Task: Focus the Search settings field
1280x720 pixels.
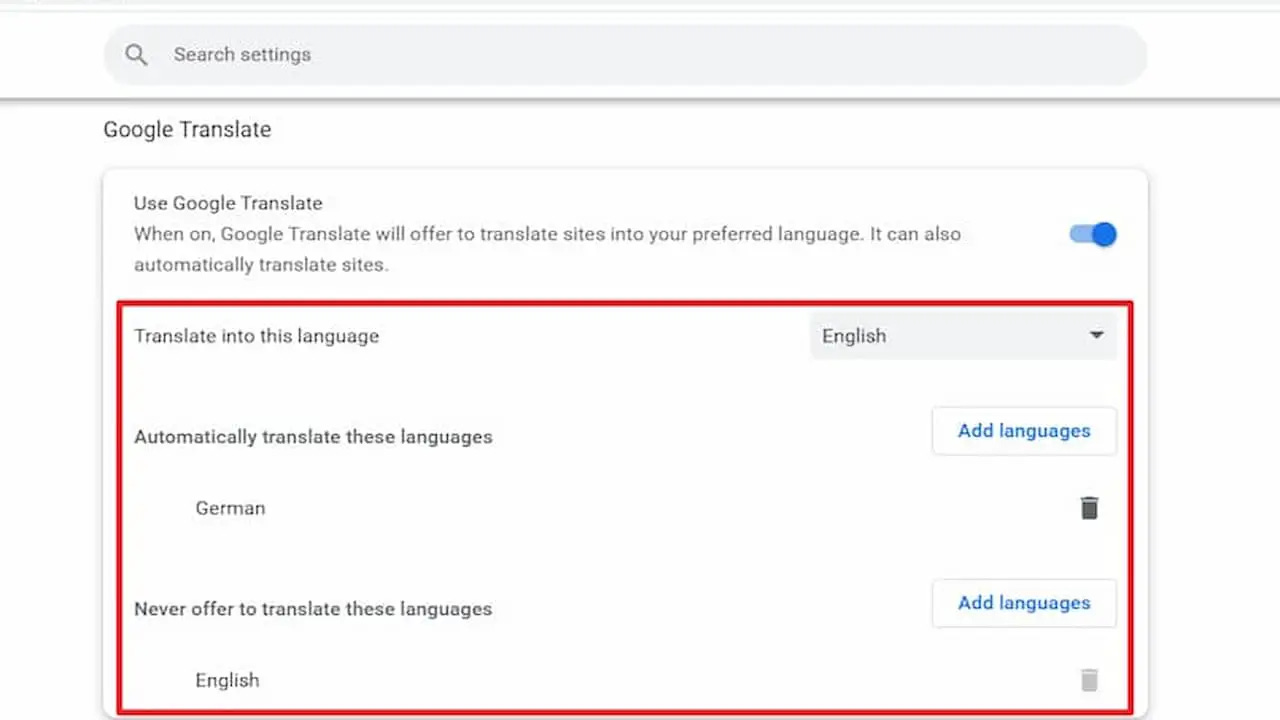Action: pyautogui.click(x=625, y=55)
